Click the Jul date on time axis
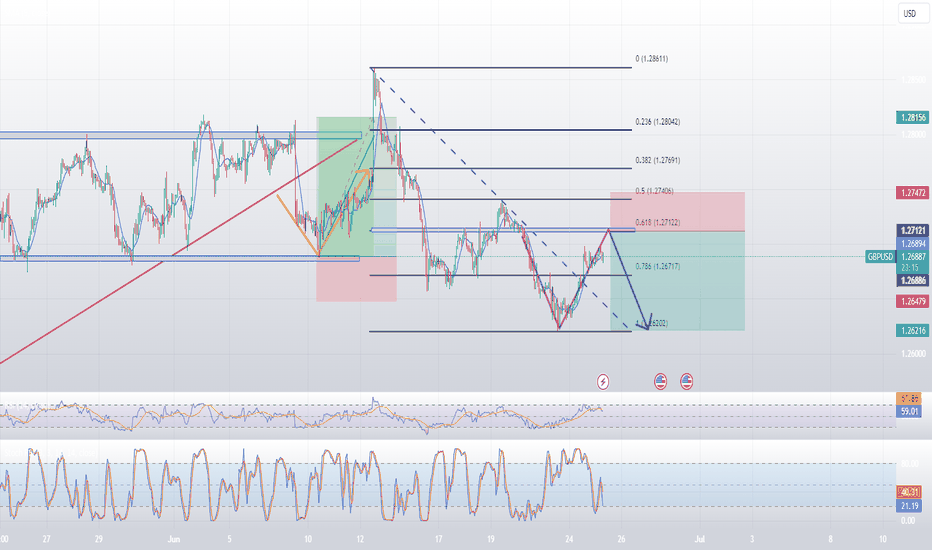Image resolution: width=932 pixels, height=550 pixels. (x=700, y=539)
